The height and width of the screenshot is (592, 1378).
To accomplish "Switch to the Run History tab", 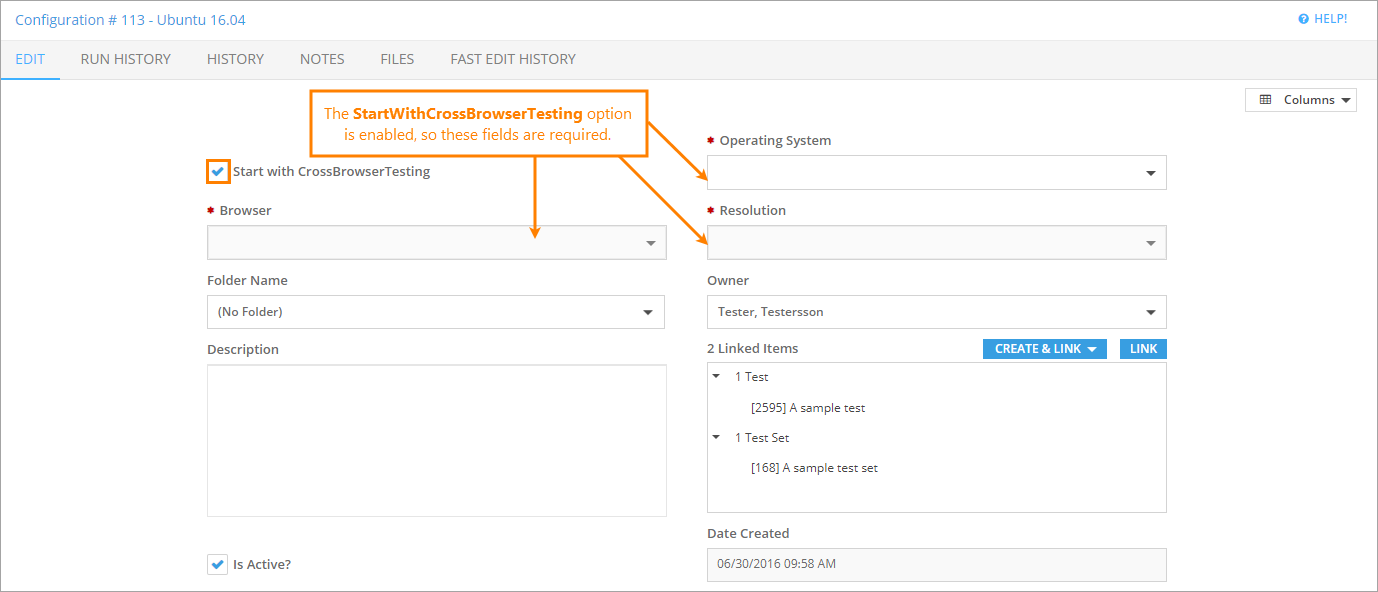I will click(x=126, y=59).
